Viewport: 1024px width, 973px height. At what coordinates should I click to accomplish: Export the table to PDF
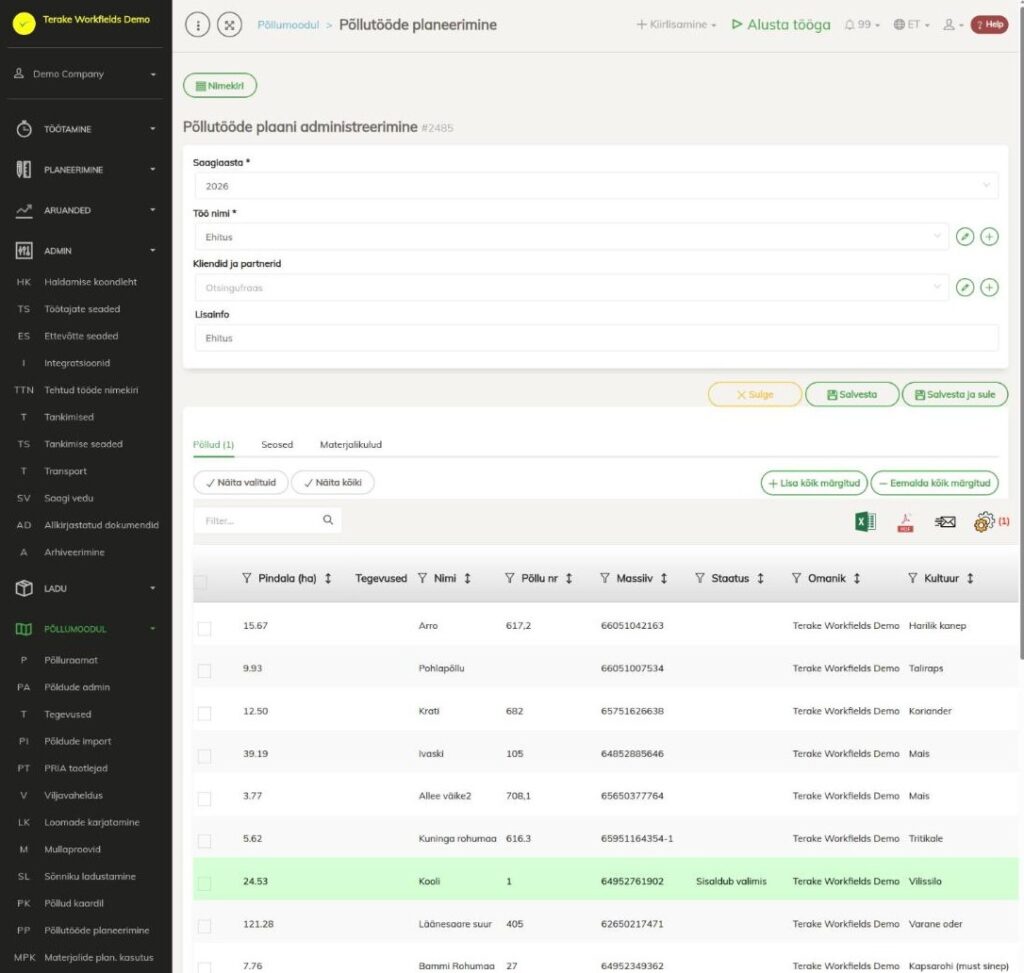tap(905, 522)
